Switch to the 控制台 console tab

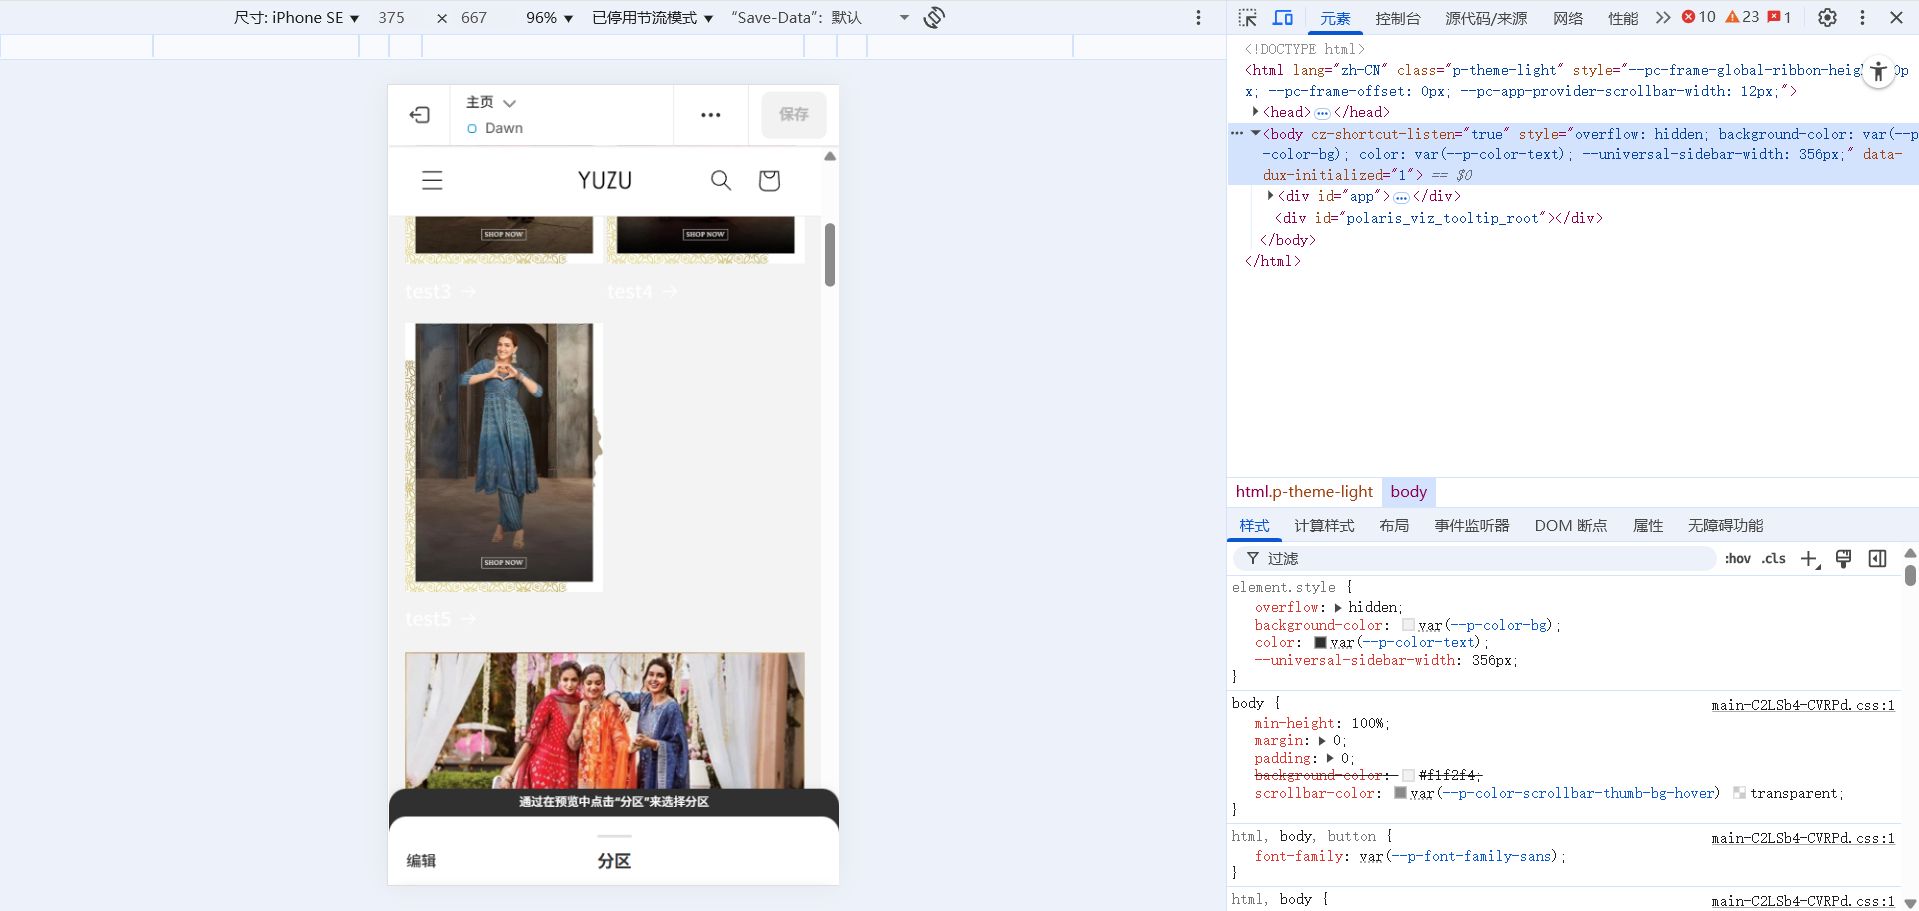click(x=1398, y=18)
